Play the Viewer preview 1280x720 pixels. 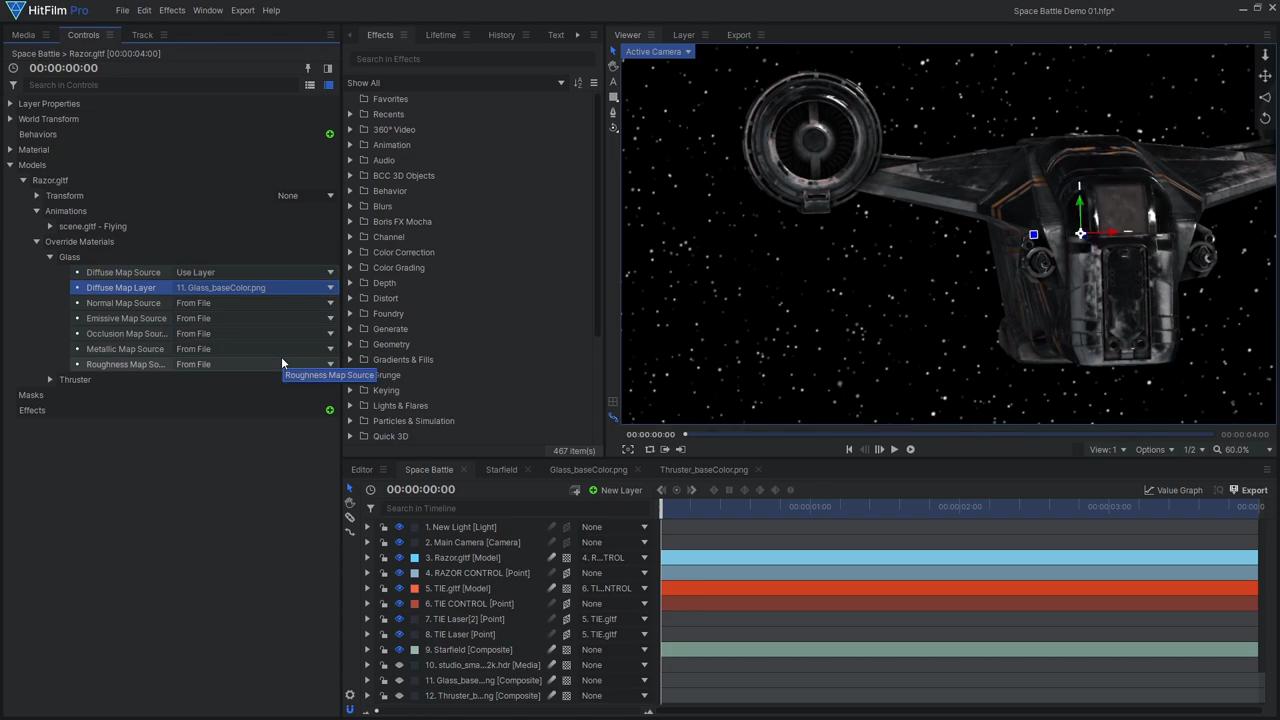tap(894, 449)
